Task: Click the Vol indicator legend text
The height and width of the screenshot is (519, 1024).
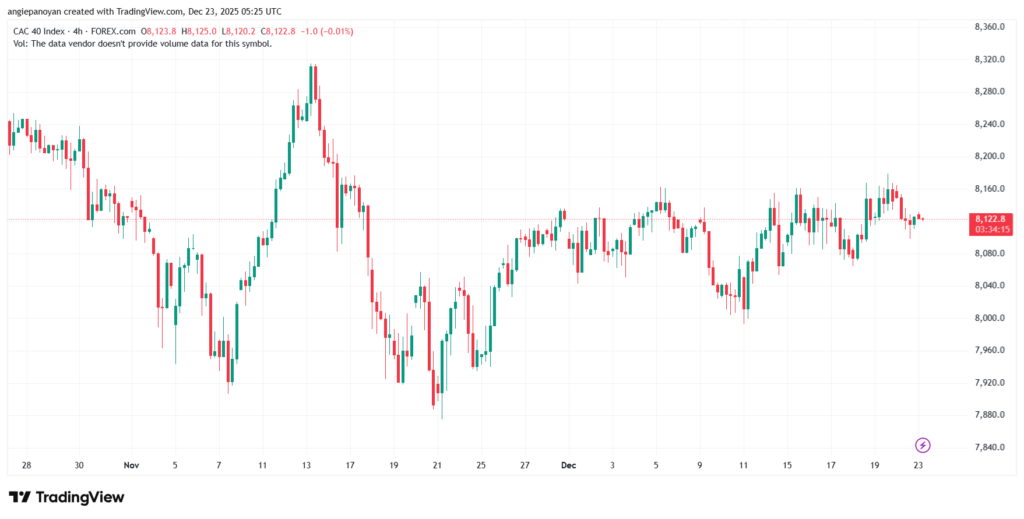Action: [x=140, y=43]
